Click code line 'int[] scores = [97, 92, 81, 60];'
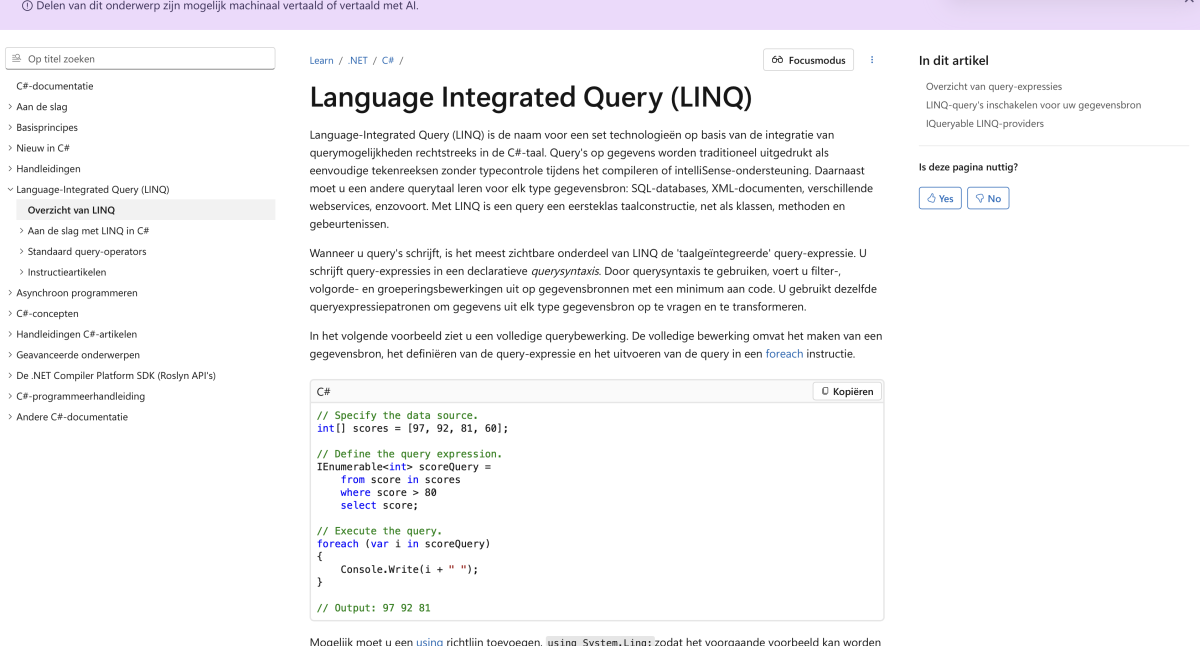 (x=413, y=428)
